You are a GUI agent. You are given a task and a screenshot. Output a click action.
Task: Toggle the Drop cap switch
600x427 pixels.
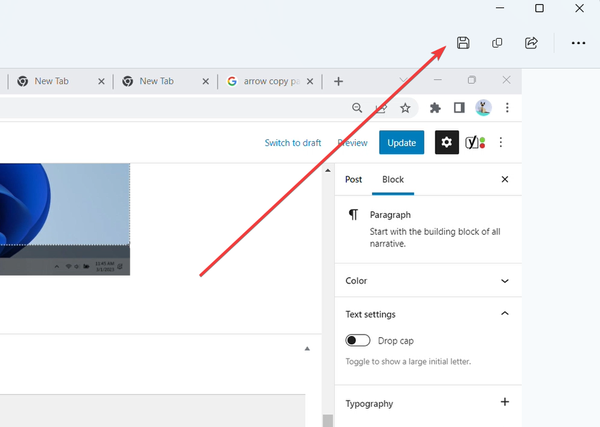(358, 341)
